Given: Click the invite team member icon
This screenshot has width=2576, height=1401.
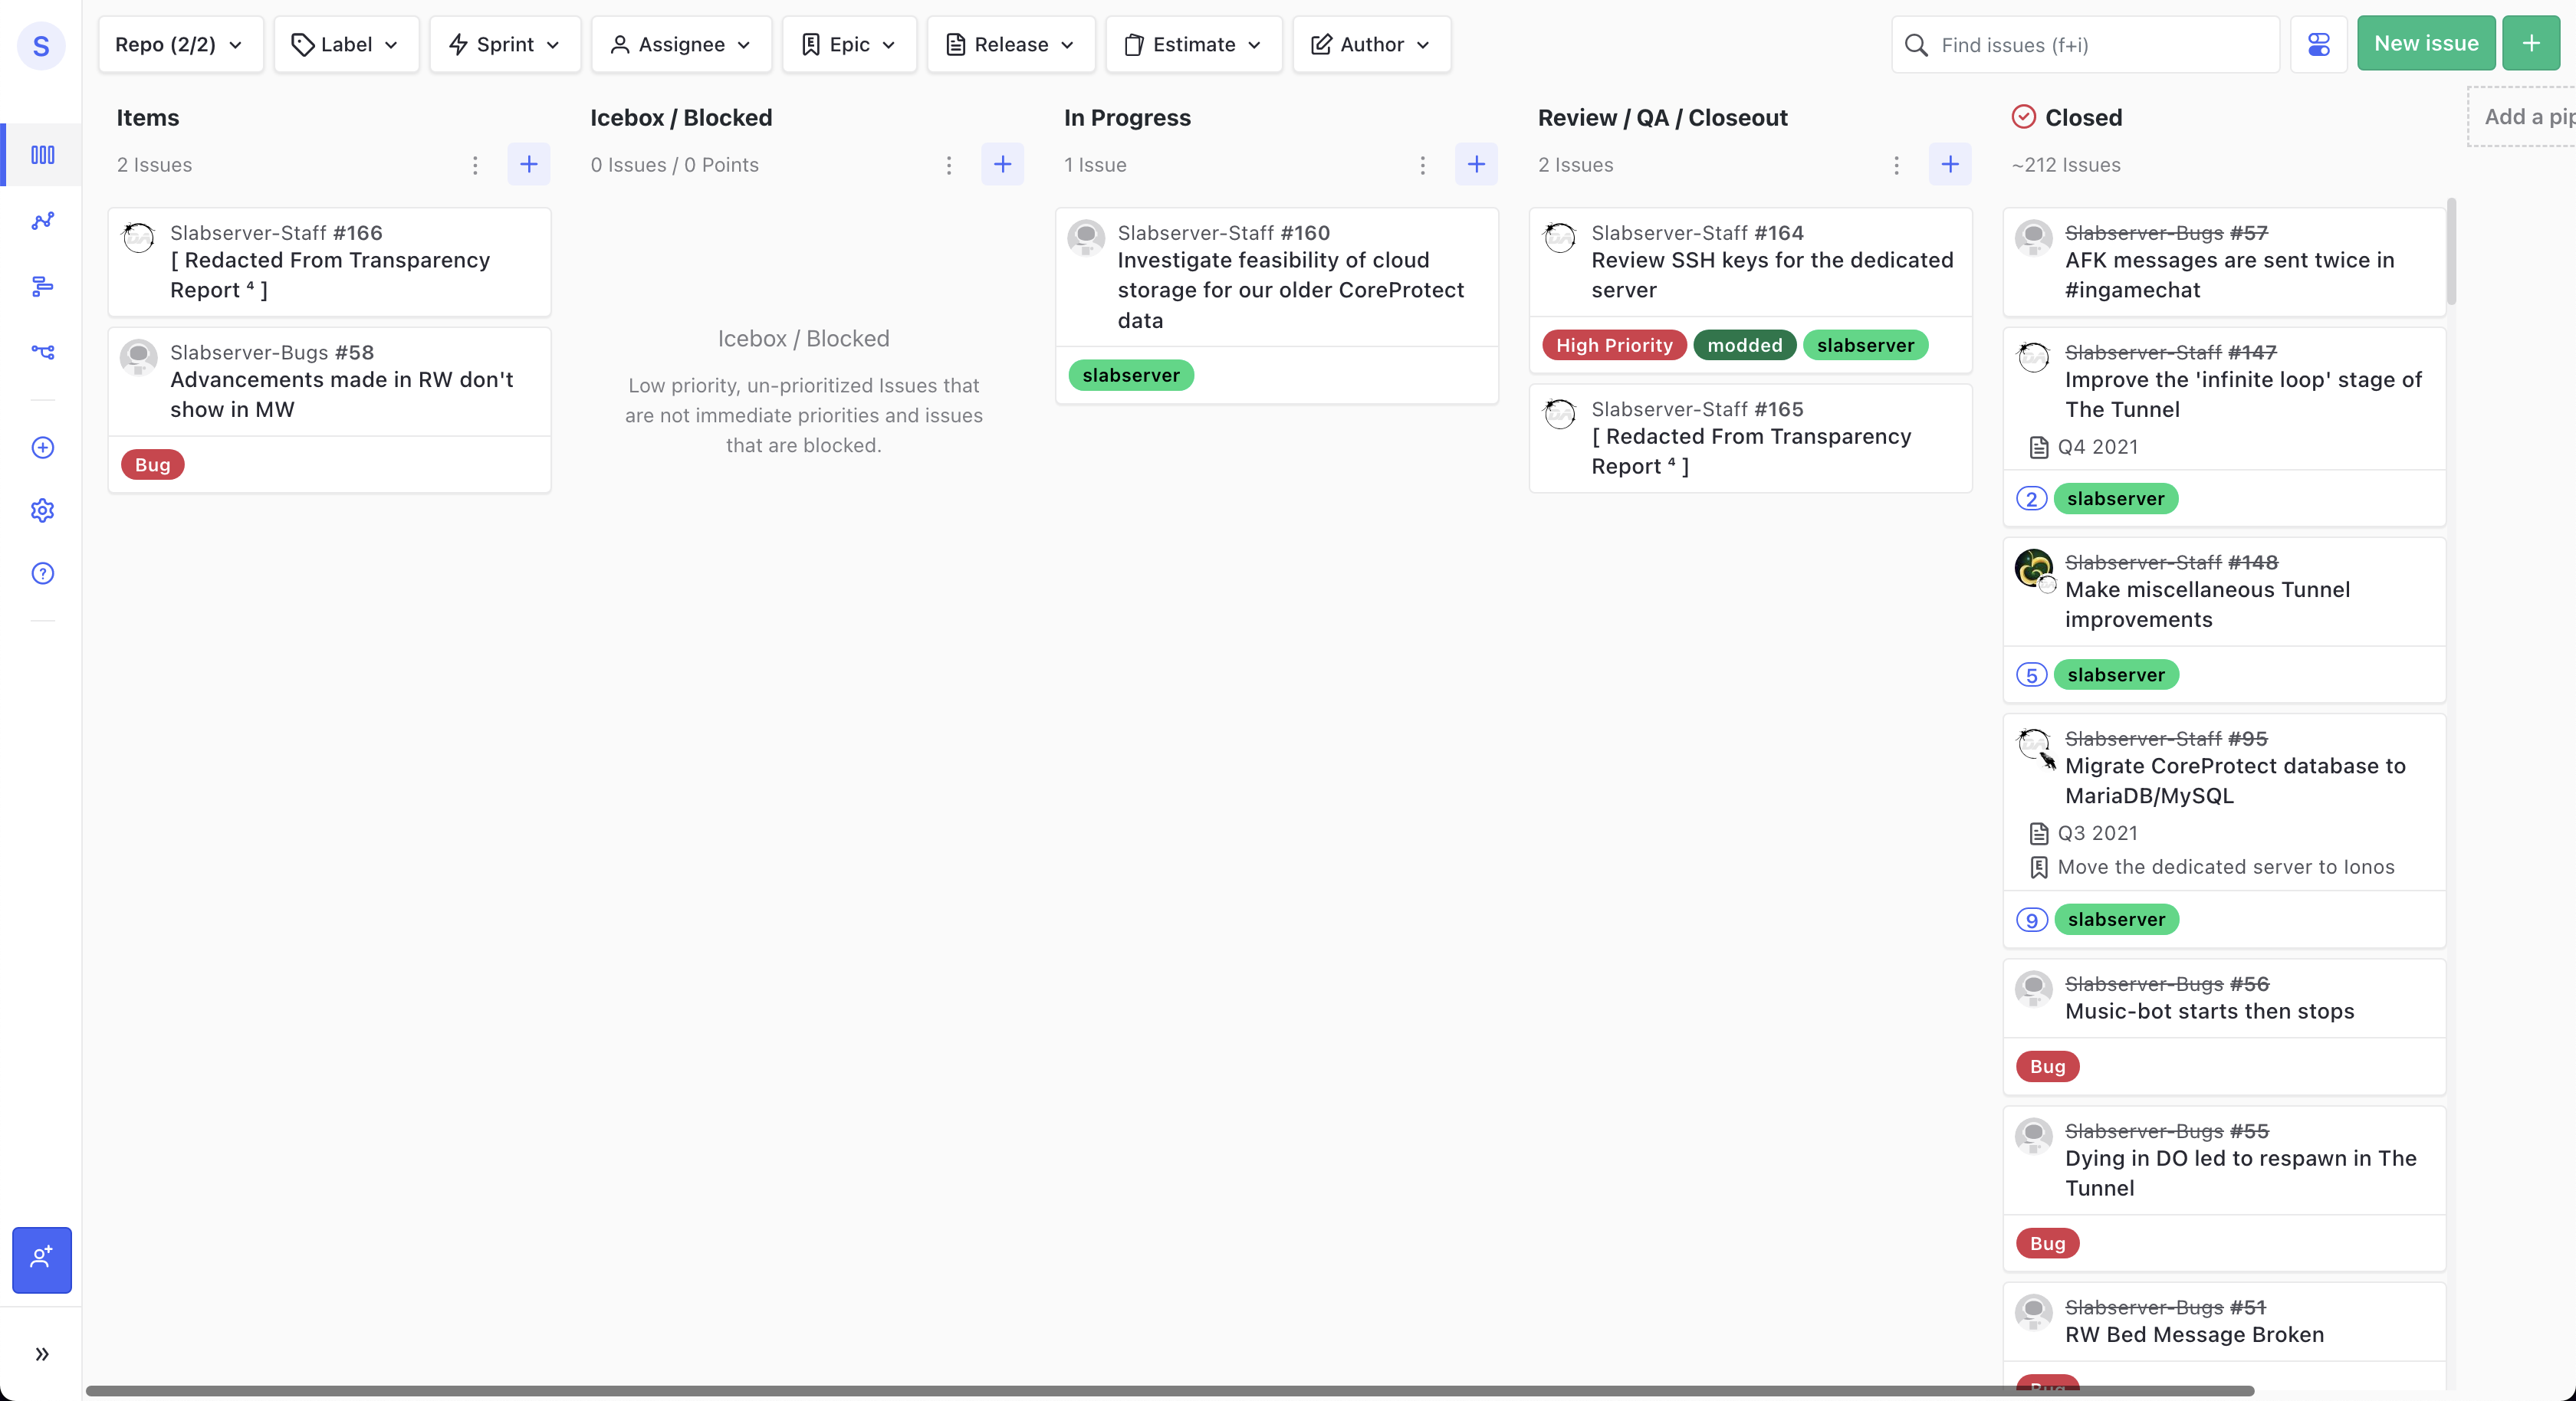Looking at the screenshot, I should click(42, 1259).
